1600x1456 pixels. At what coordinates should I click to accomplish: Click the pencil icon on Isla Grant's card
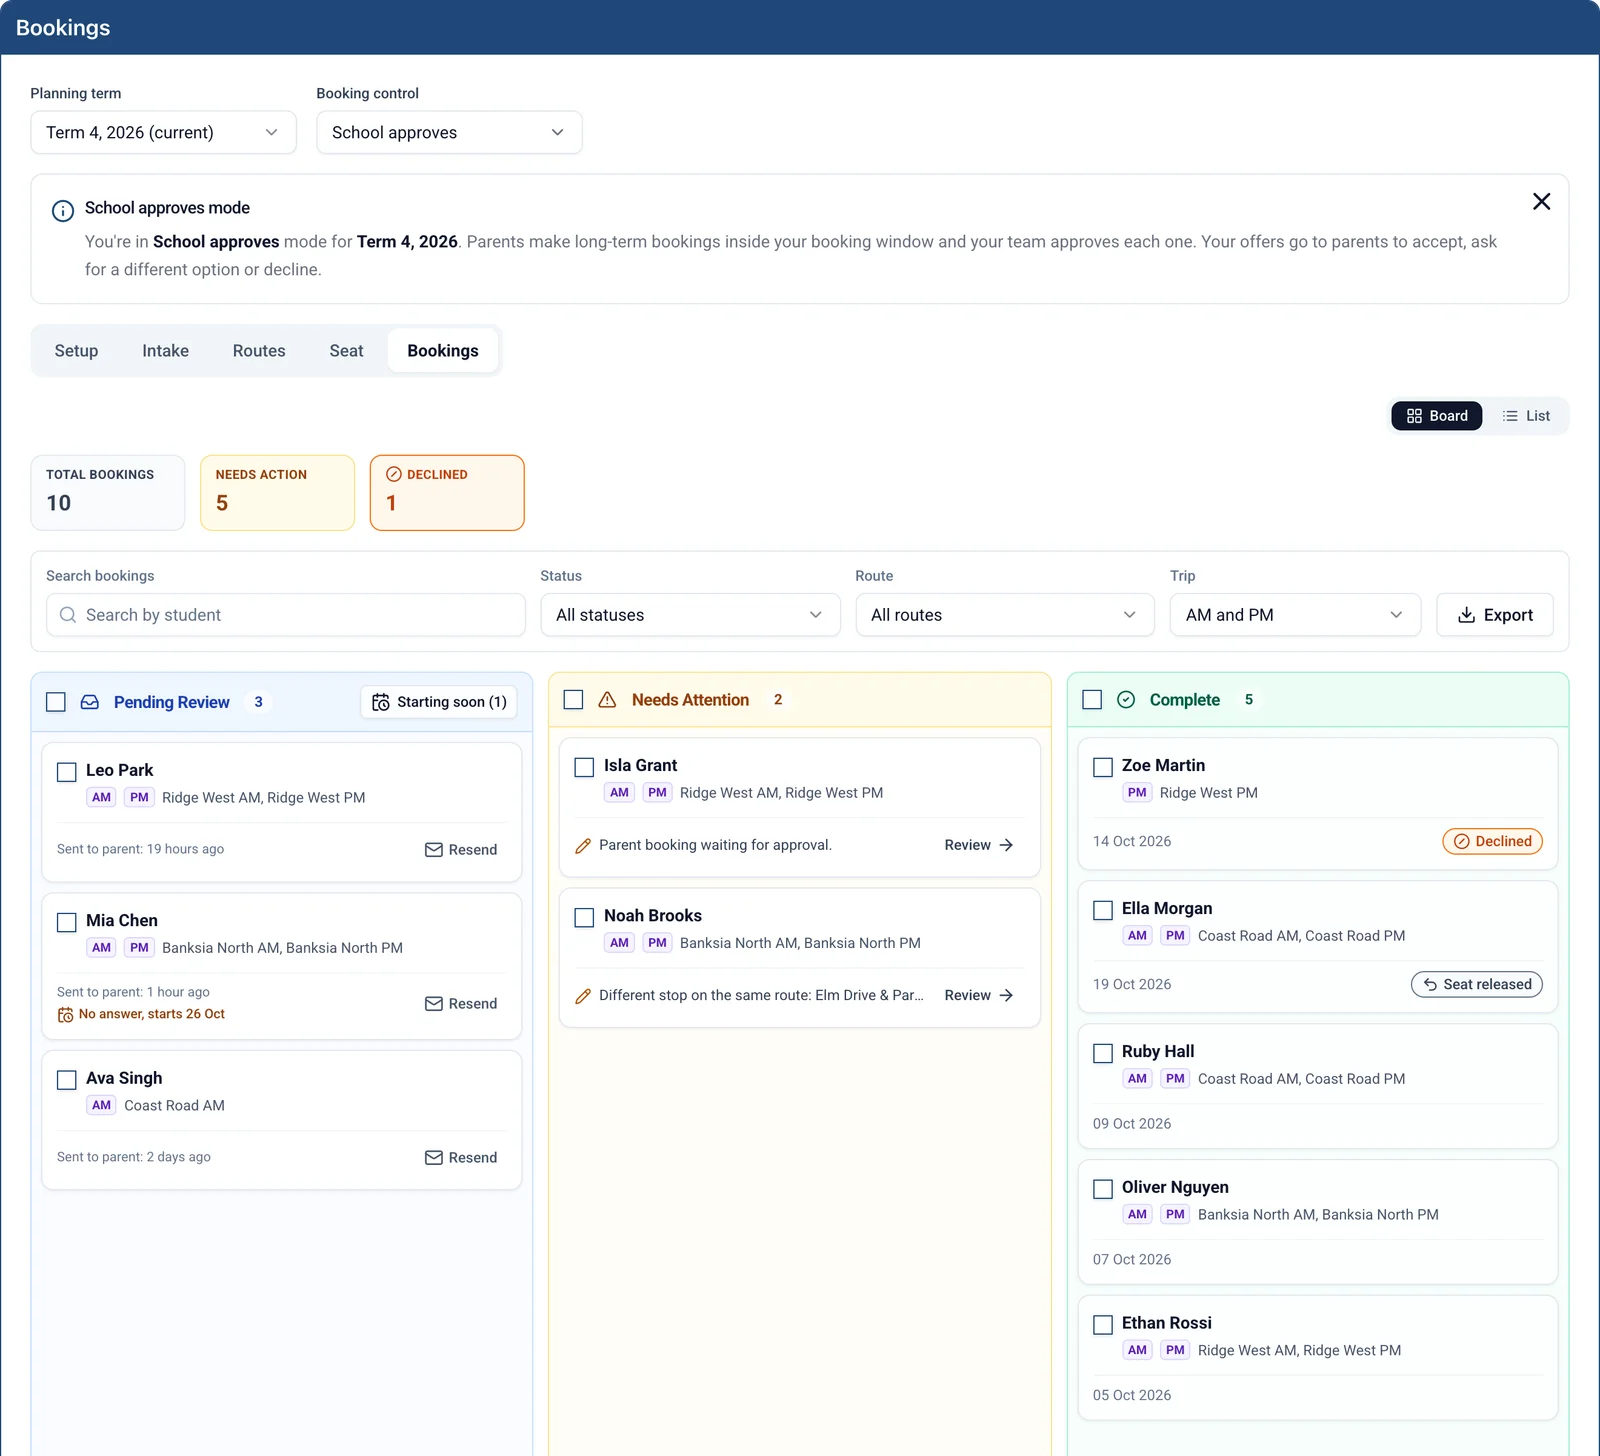[x=583, y=846]
